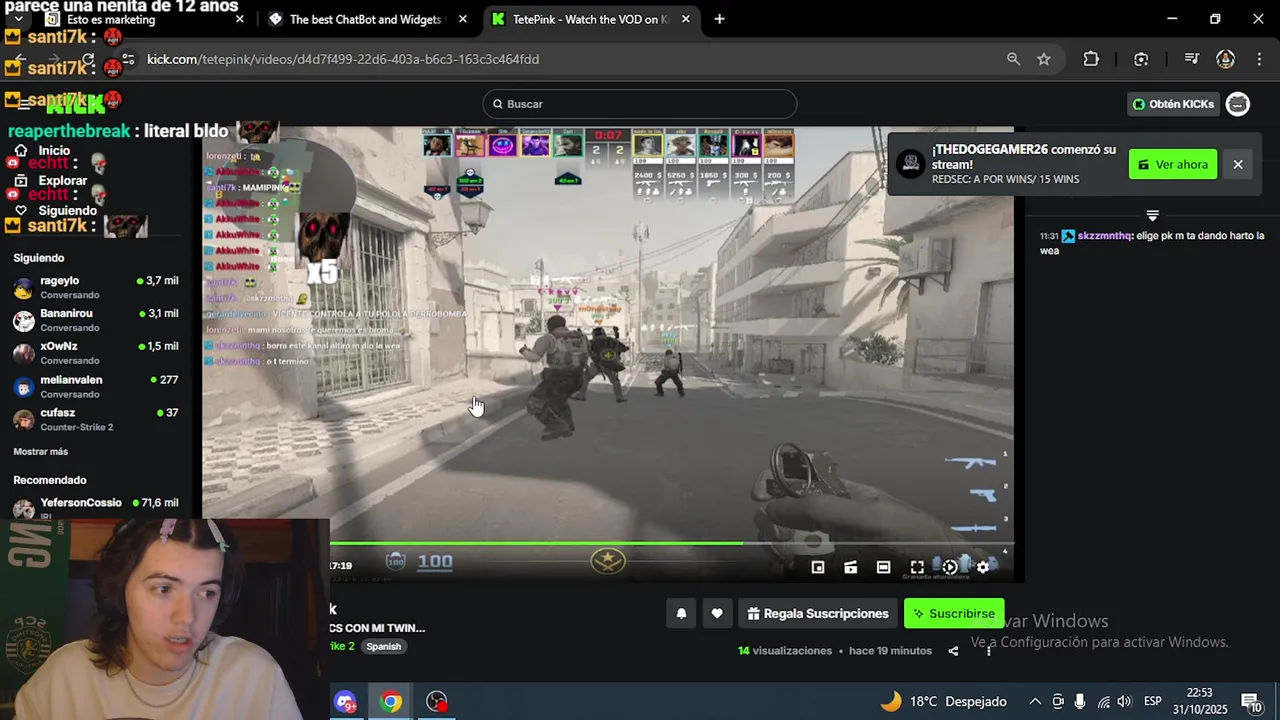Toggle fullscreen on the video player
The image size is (1280, 720).
(x=917, y=567)
